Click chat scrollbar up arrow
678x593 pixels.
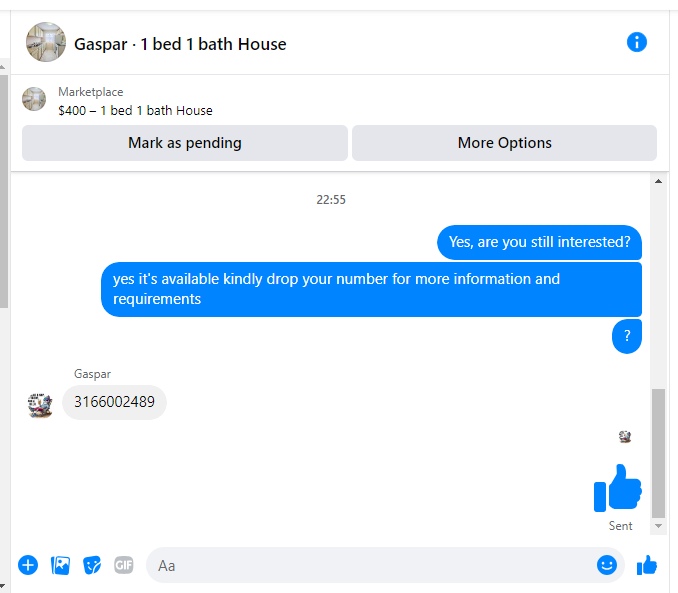658,181
